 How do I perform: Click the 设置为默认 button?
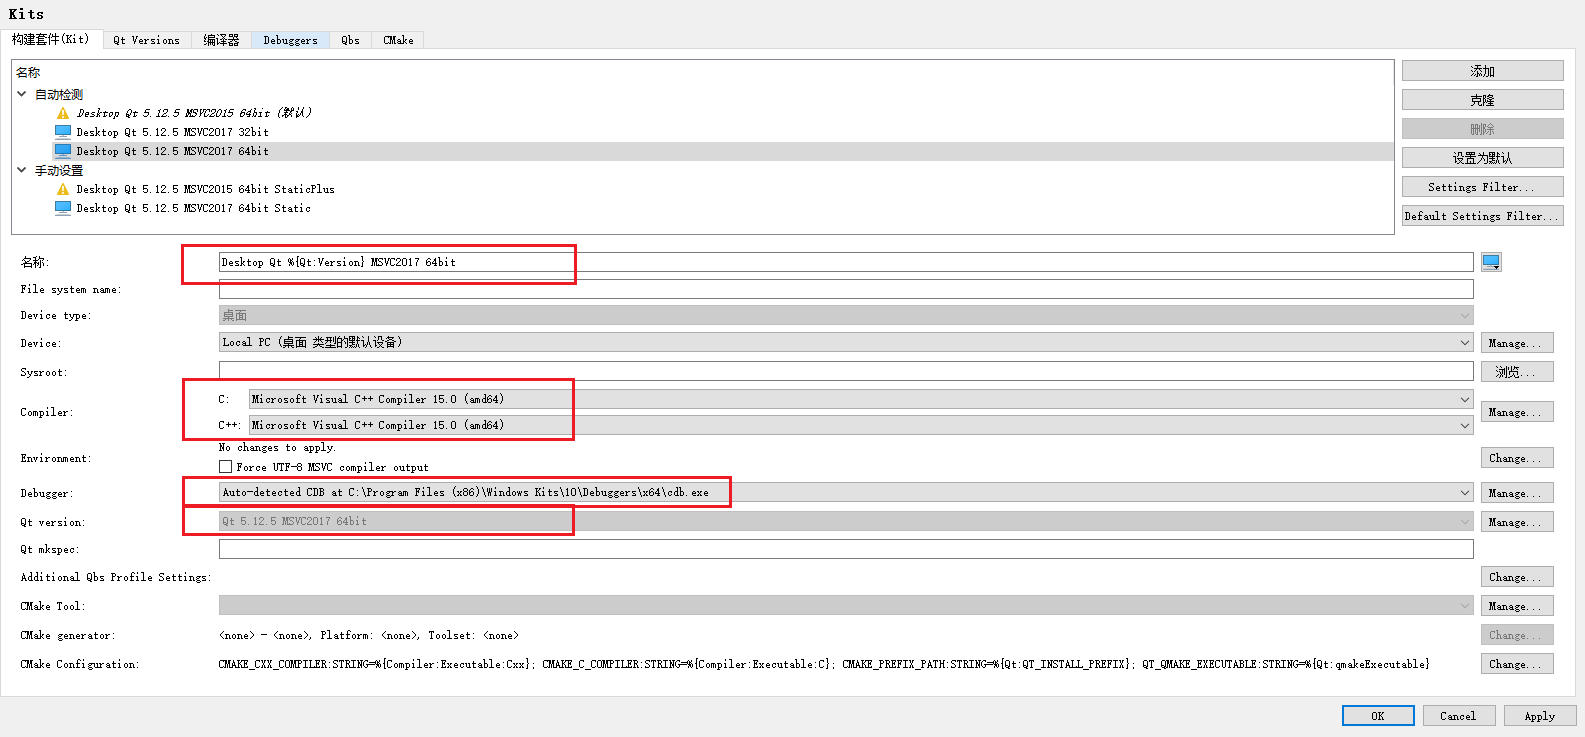coord(1482,158)
